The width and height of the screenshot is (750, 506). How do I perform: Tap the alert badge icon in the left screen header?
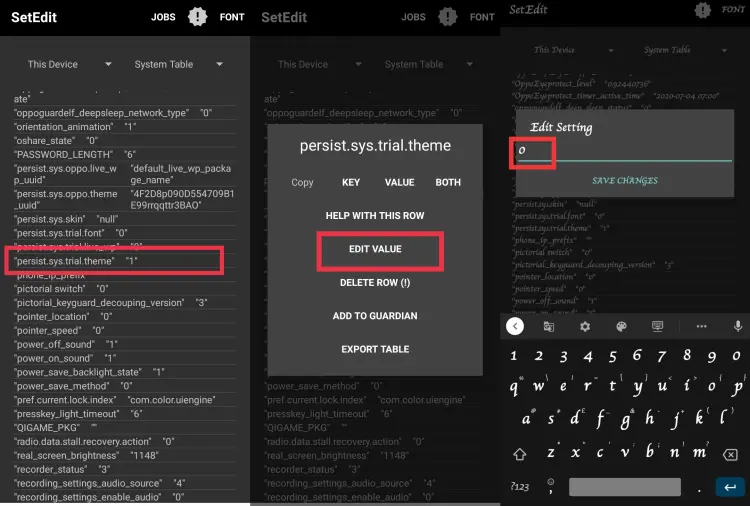click(197, 17)
